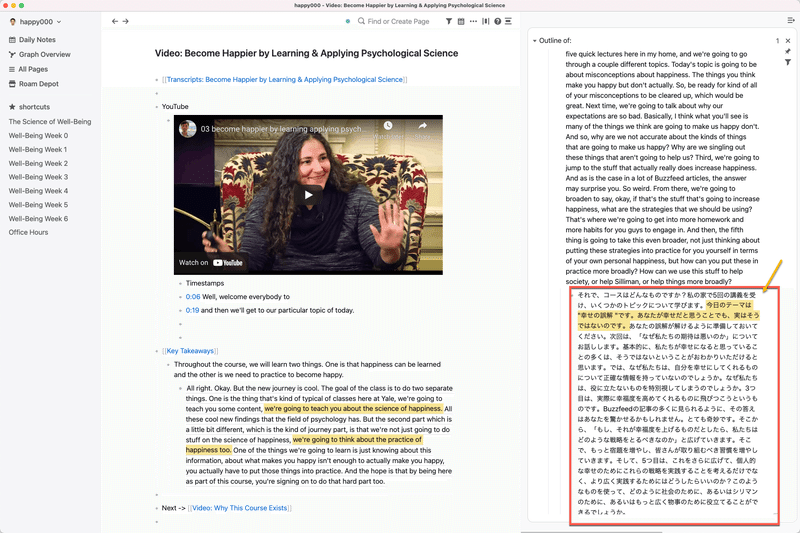Toggle the right sidebar icon in top bar
Screen dimensions: 800x533
508,21
